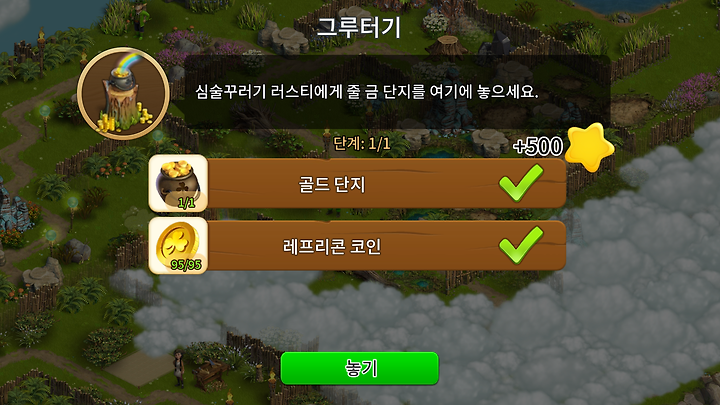Open the 레프리콘 코인 requirement row
Viewport: 720px width, 405px height.
click(357, 246)
